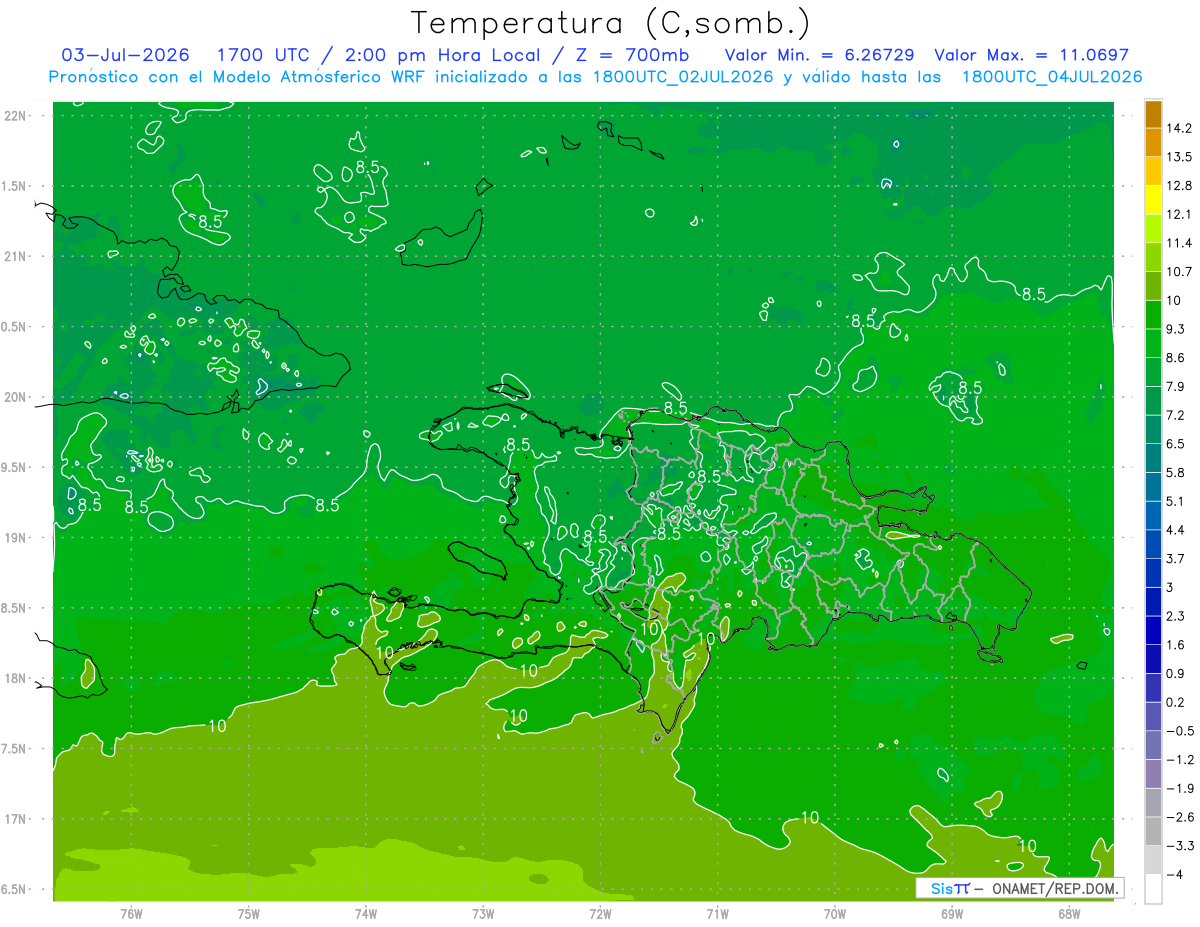1200x927 pixels.
Task: Click the 21N latitude axis label
Action: (17, 256)
